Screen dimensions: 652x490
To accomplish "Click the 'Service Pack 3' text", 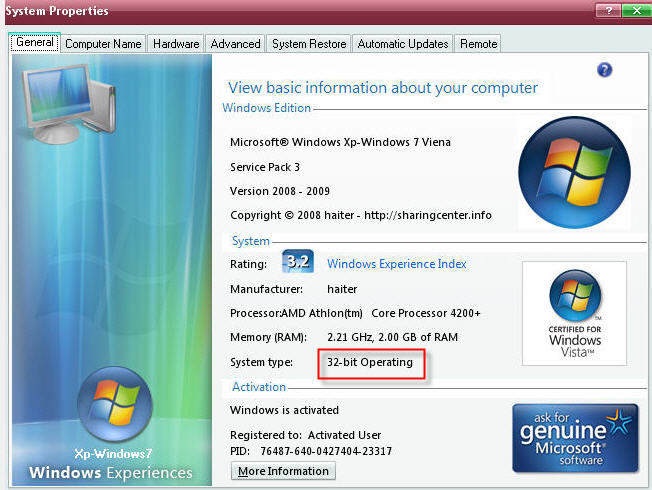I will coord(265,167).
